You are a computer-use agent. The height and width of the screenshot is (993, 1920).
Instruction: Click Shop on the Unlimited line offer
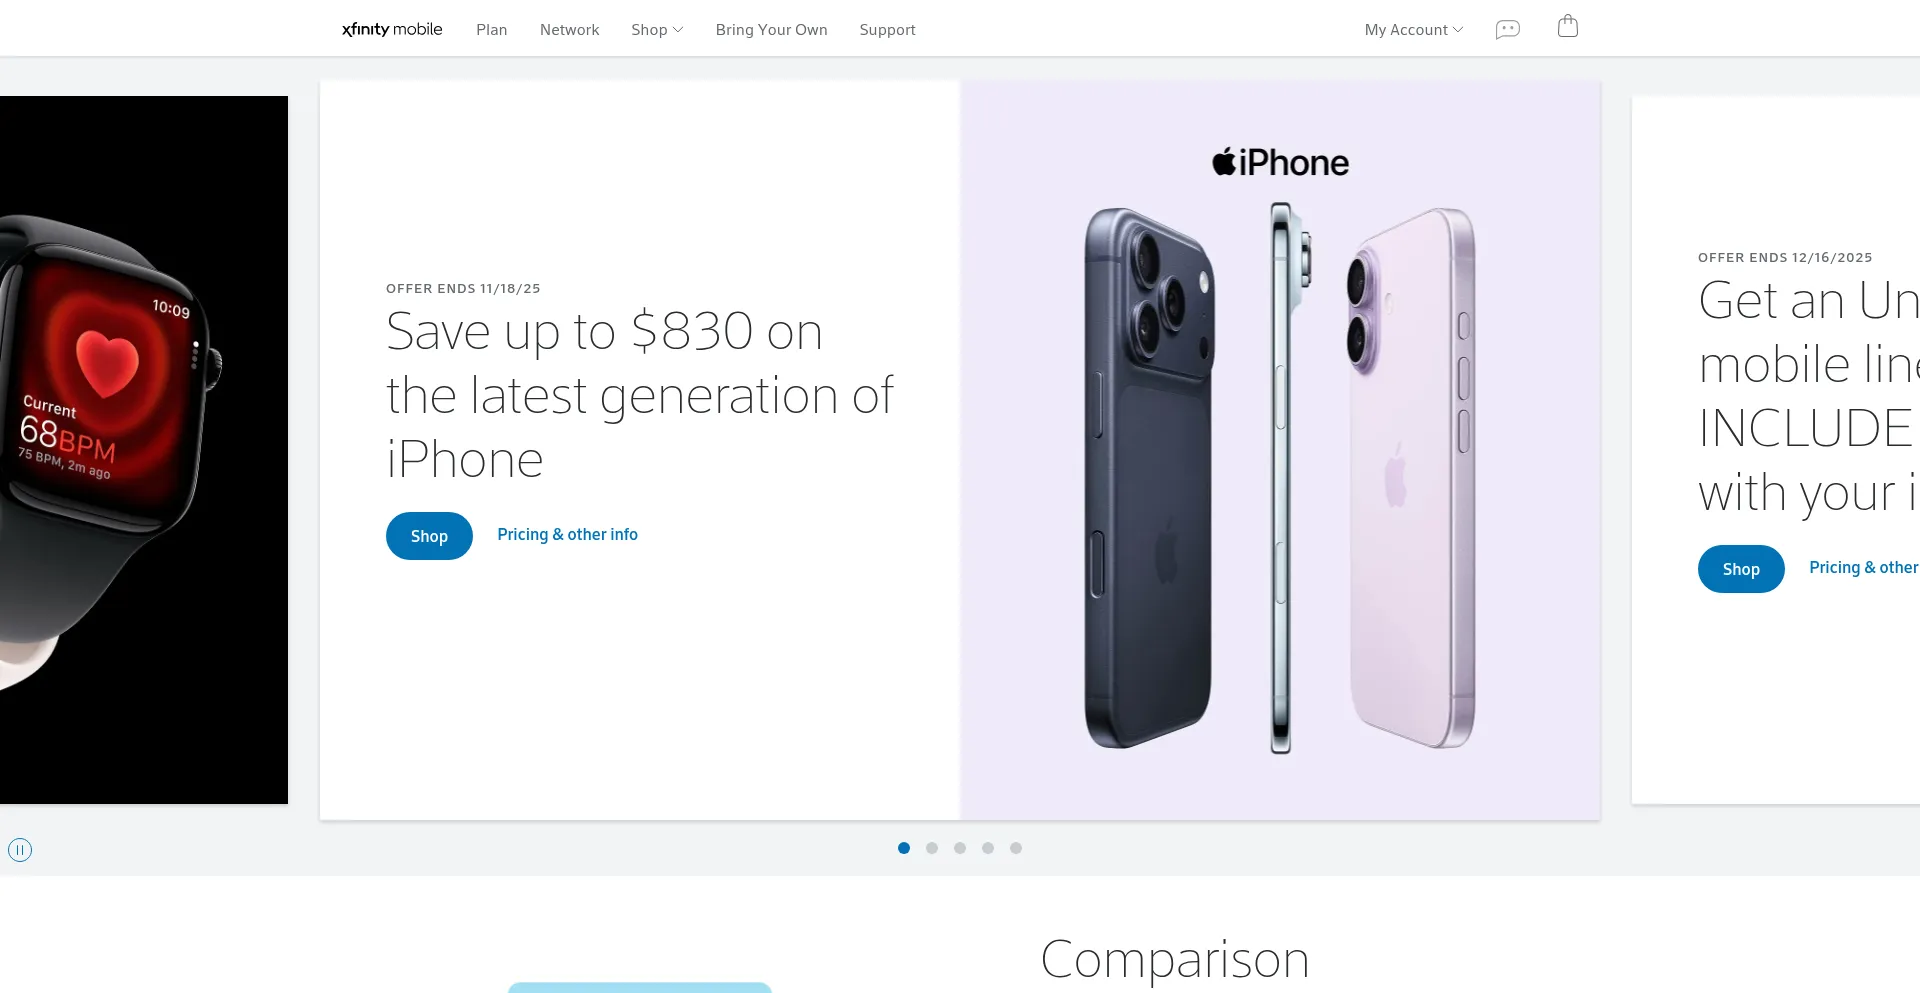click(1741, 569)
